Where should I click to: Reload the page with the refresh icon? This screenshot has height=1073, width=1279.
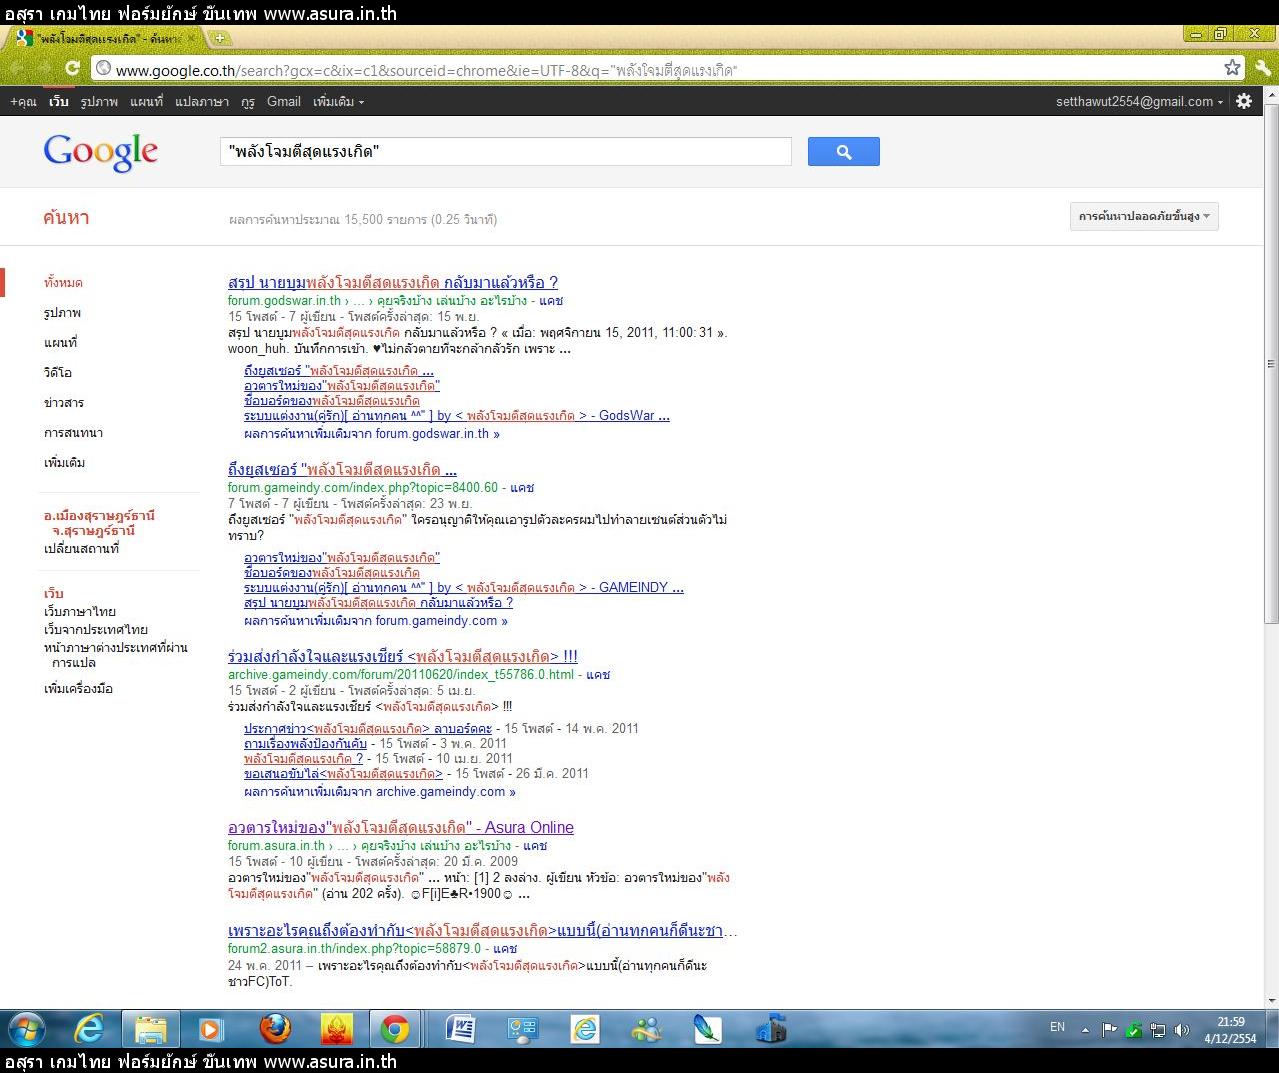click(72, 68)
